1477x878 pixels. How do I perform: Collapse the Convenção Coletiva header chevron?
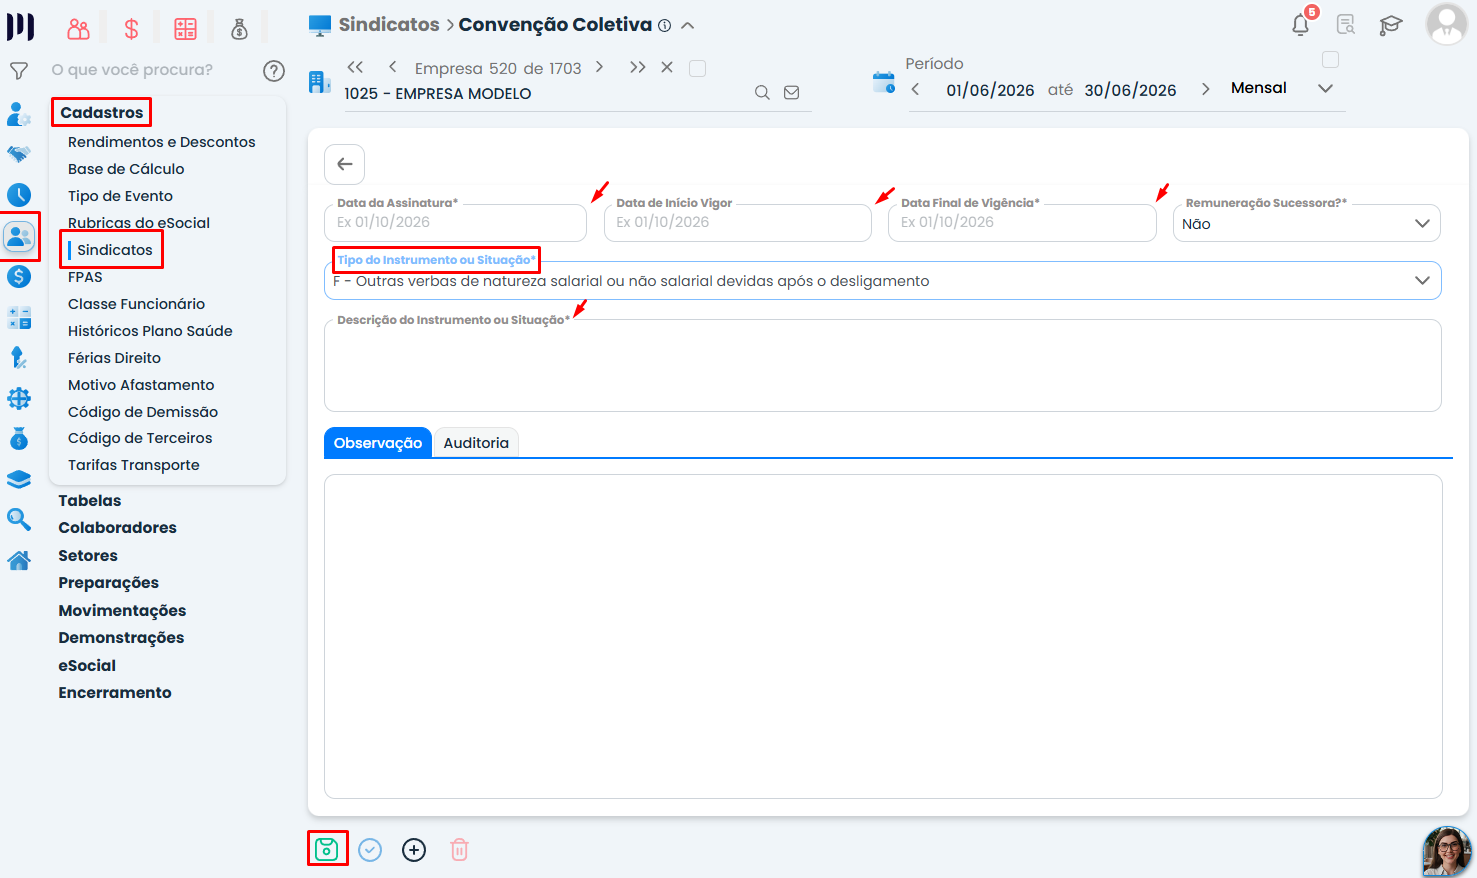tap(688, 26)
